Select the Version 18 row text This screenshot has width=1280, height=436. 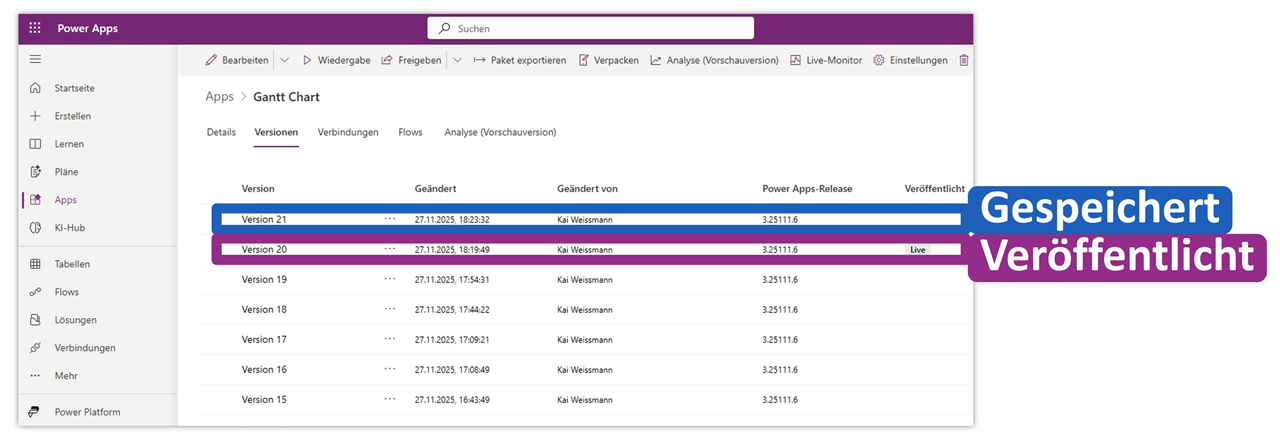click(264, 309)
